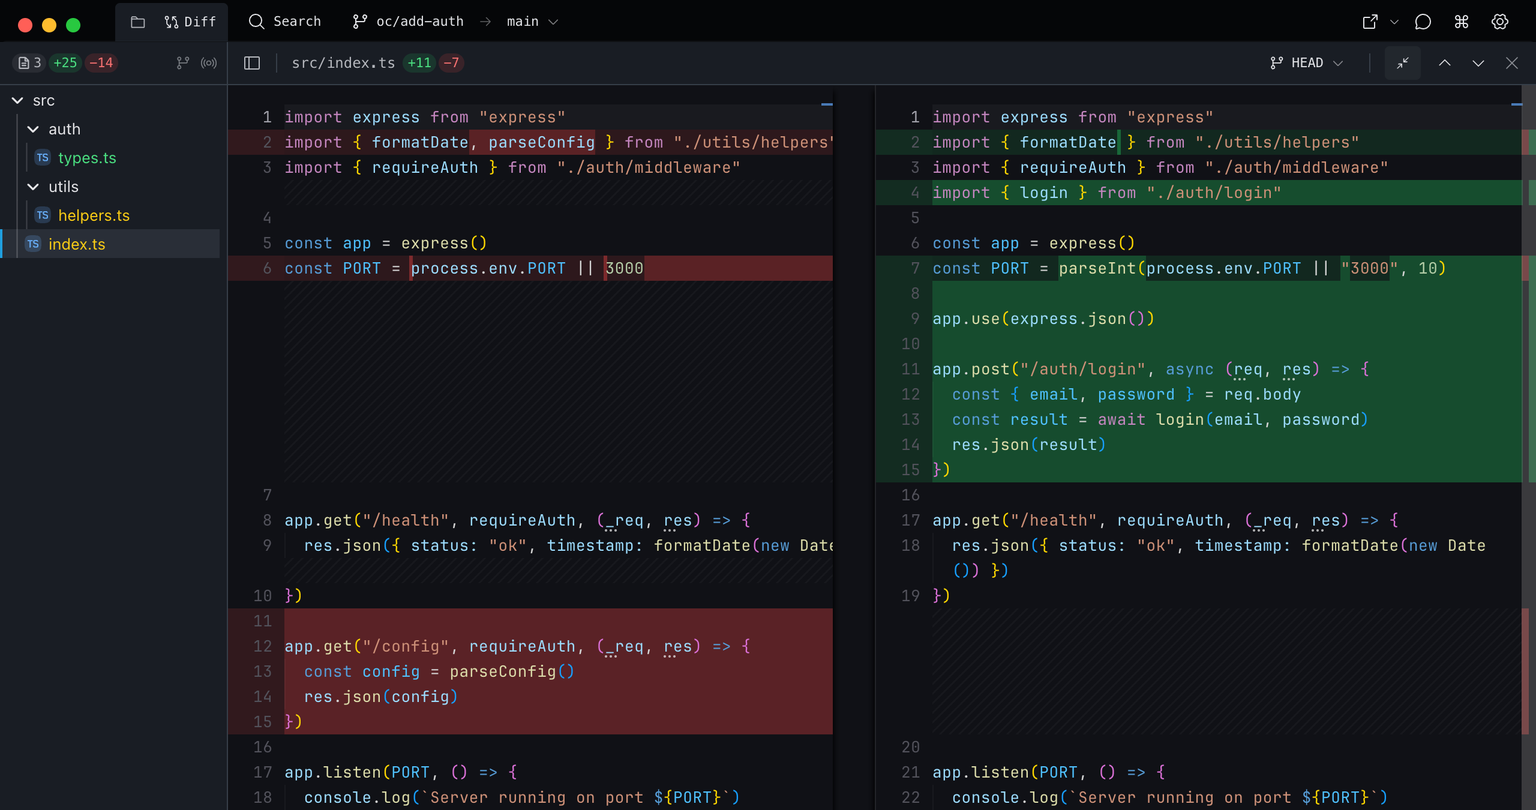Viewport: 1536px width, 810px height.
Task: Close the diff view
Action: pos(1512,63)
